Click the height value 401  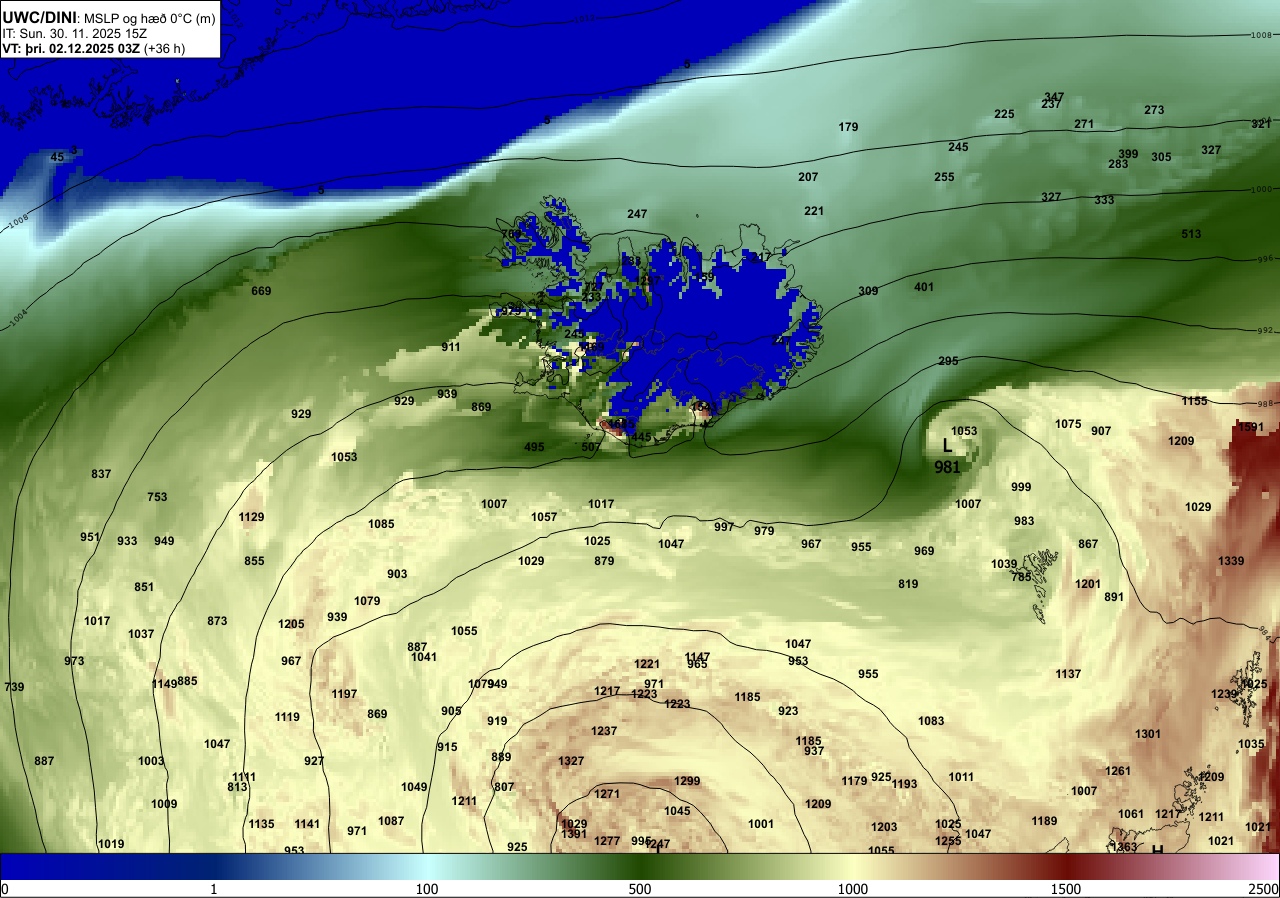point(924,287)
